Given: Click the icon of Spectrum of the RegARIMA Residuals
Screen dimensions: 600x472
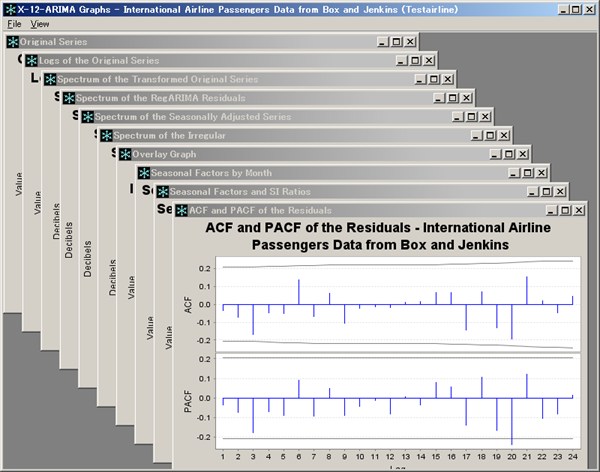Looking at the screenshot, I should [x=69, y=98].
